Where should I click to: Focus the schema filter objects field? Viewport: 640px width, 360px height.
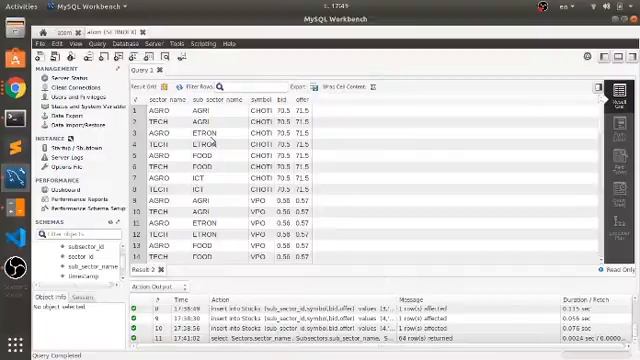79,234
